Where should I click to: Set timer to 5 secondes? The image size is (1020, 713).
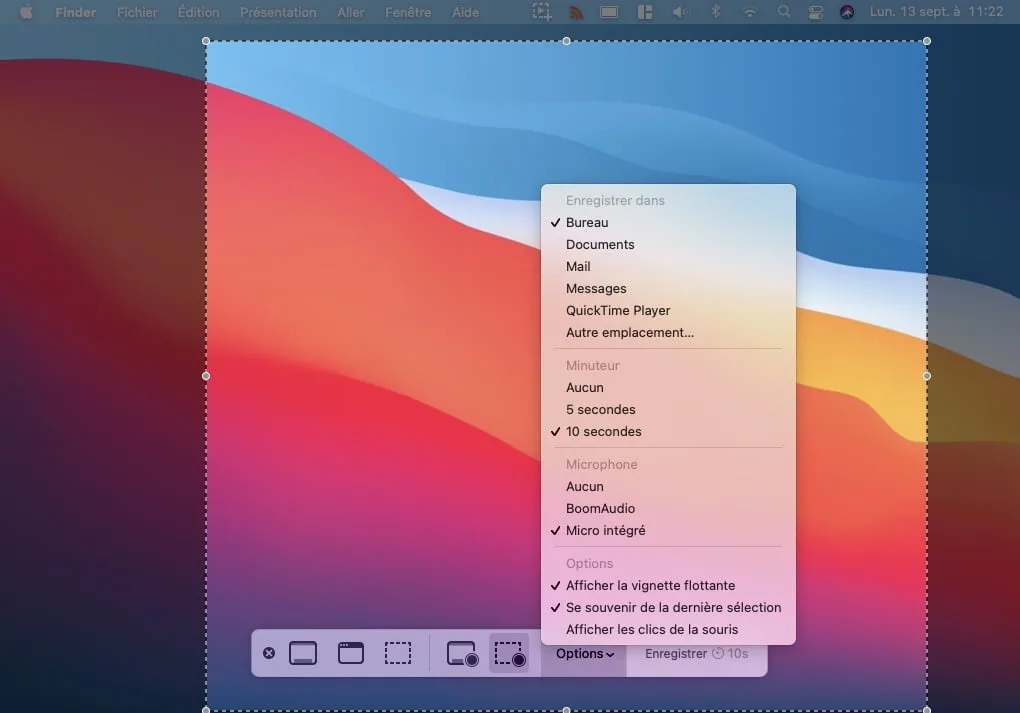tap(668, 410)
